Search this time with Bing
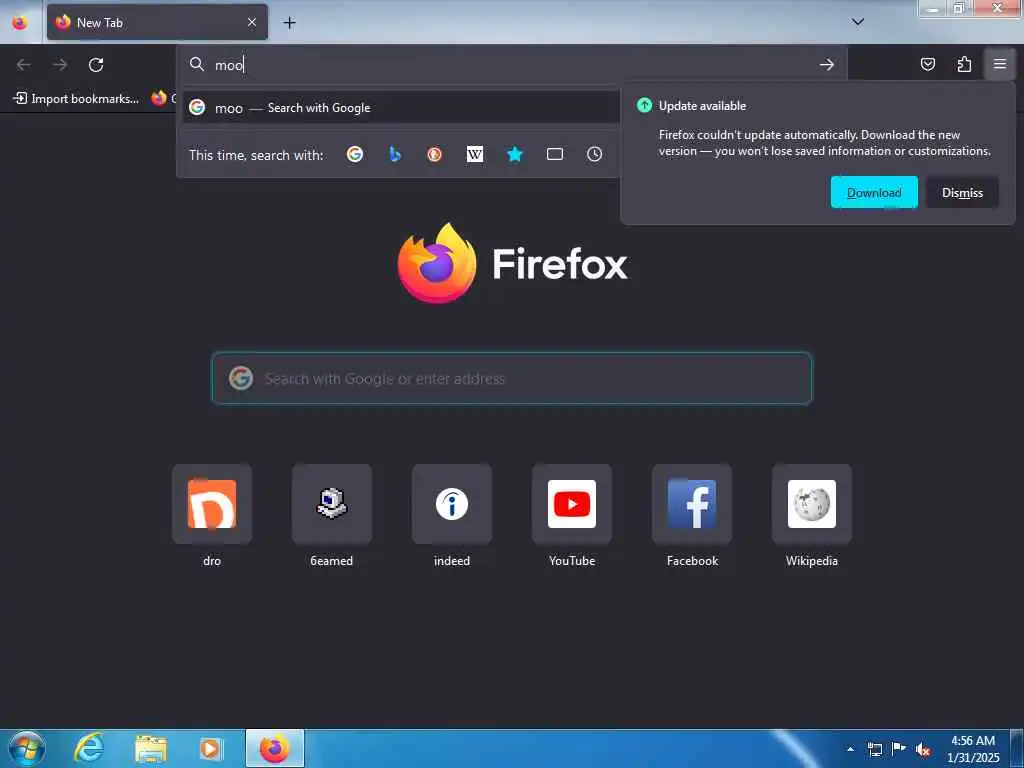Image resolution: width=1024 pixels, height=768 pixels. 394,154
